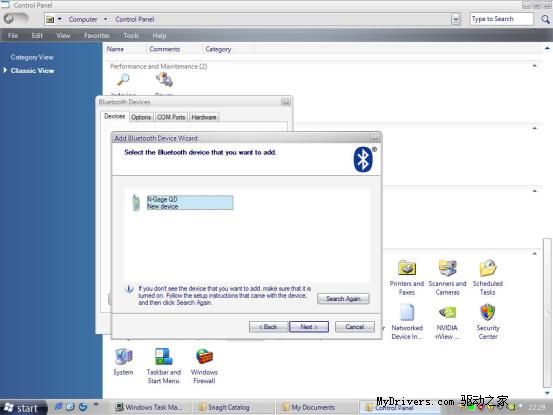
Task: Expand the Computer breadcrumb arrow
Action: [105, 19]
